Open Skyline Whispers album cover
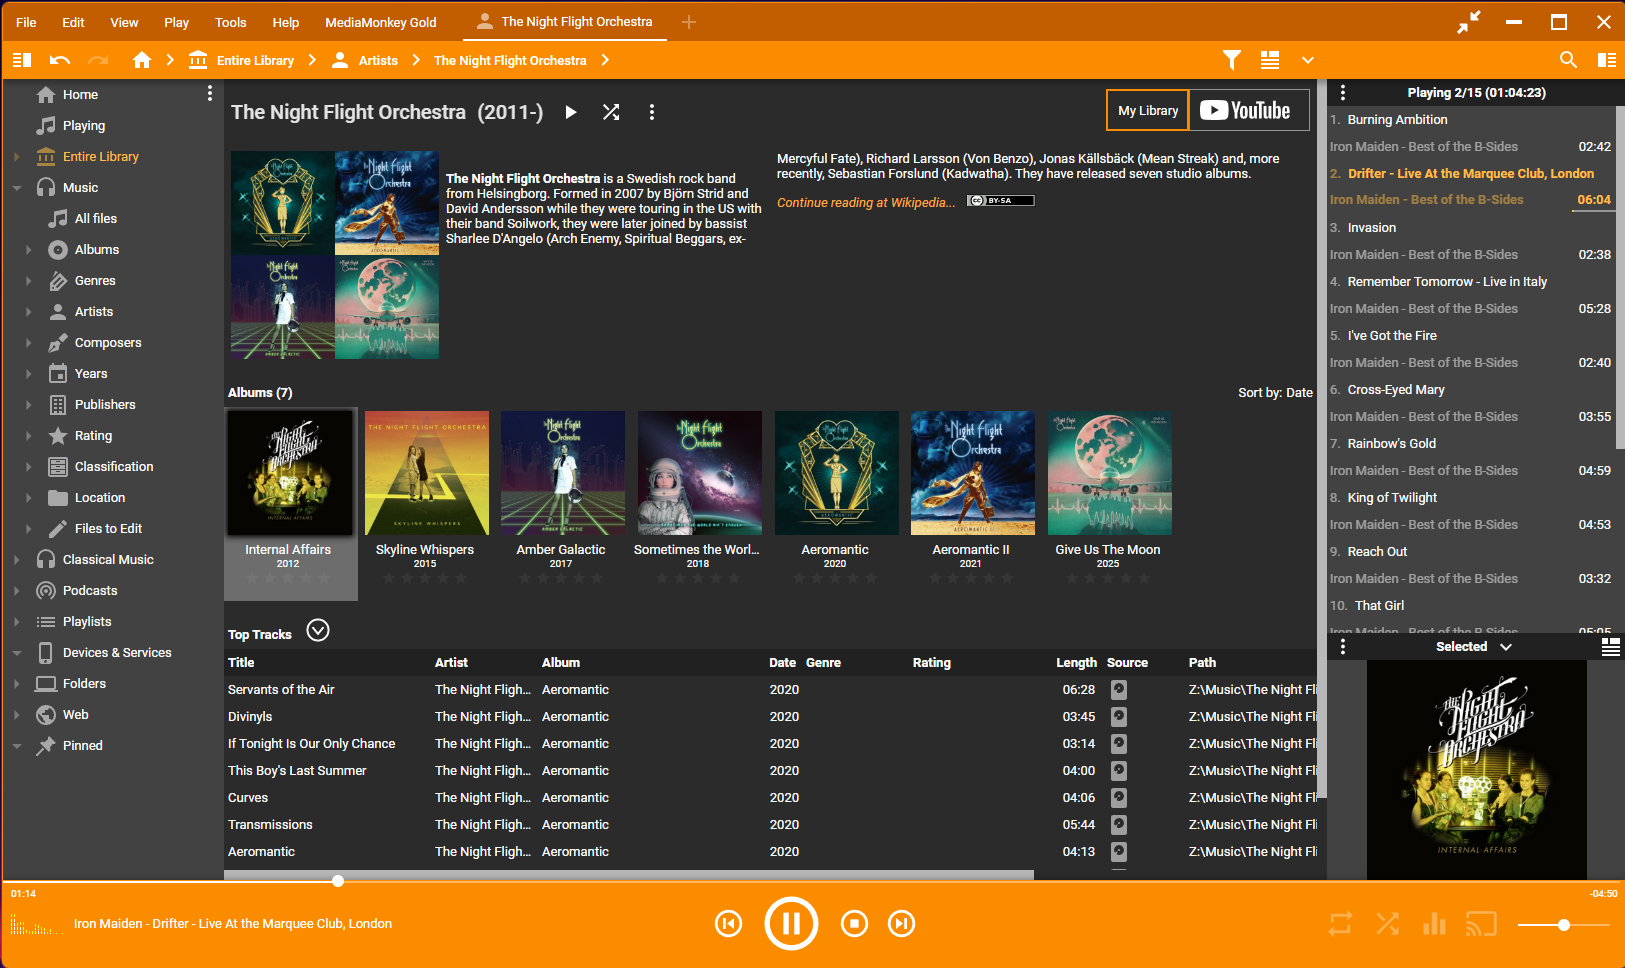The height and width of the screenshot is (968, 1625). tap(427, 473)
